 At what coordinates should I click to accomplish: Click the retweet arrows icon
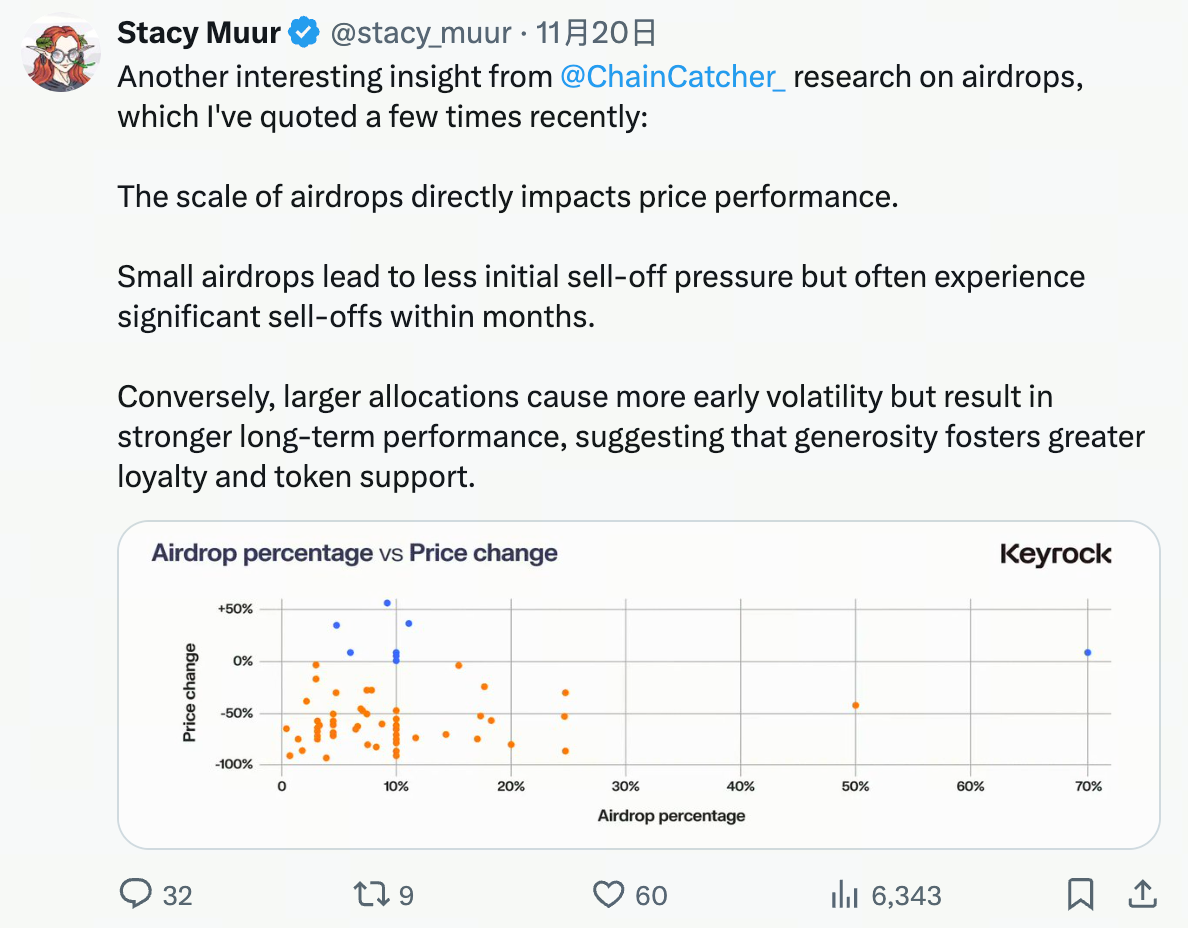point(372,894)
